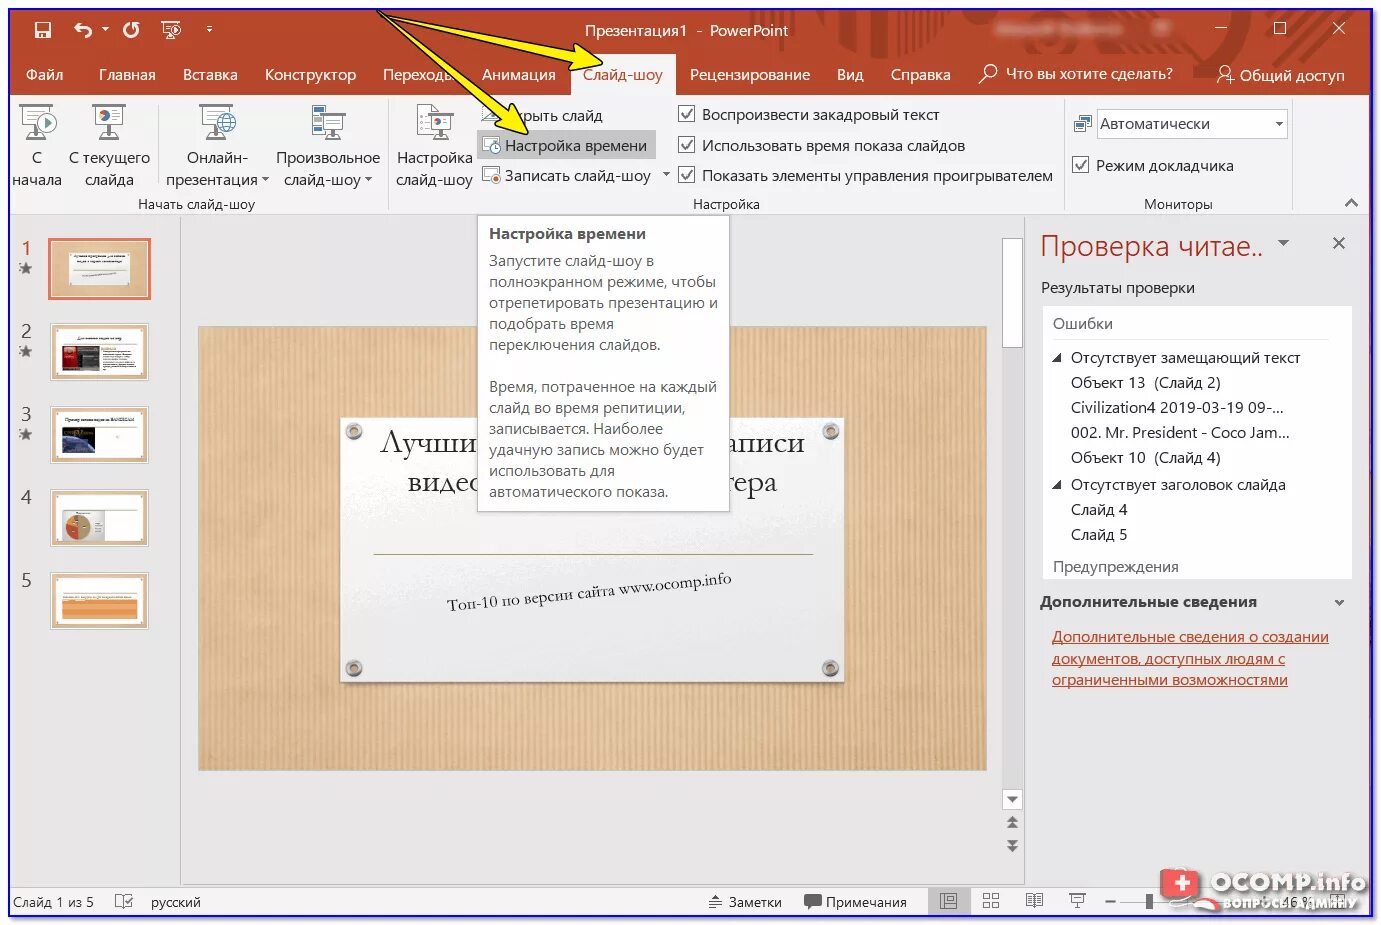Click 'Настройка слайд-шоу' button
The image size is (1381, 925).
click(434, 146)
